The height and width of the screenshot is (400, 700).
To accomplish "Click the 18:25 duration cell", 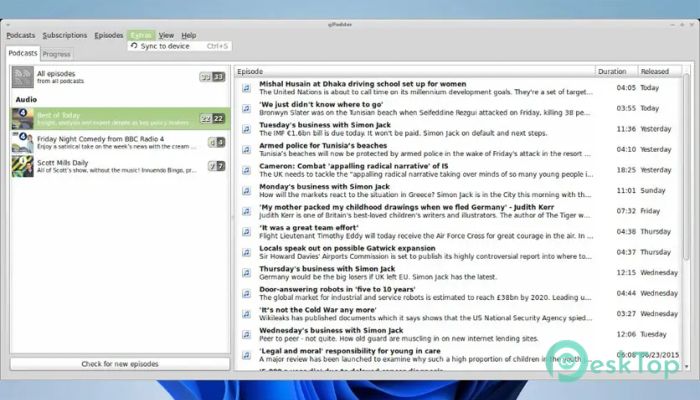I will 626,170.
